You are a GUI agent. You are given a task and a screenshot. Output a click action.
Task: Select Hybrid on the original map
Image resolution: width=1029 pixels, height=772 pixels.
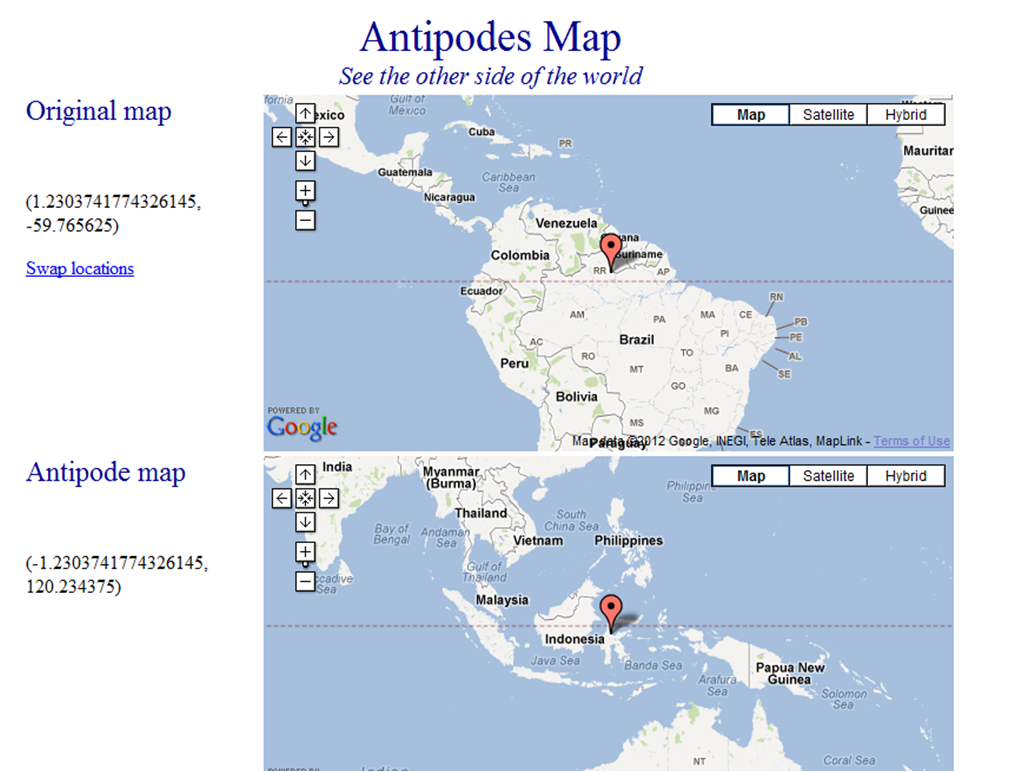click(x=905, y=114)
